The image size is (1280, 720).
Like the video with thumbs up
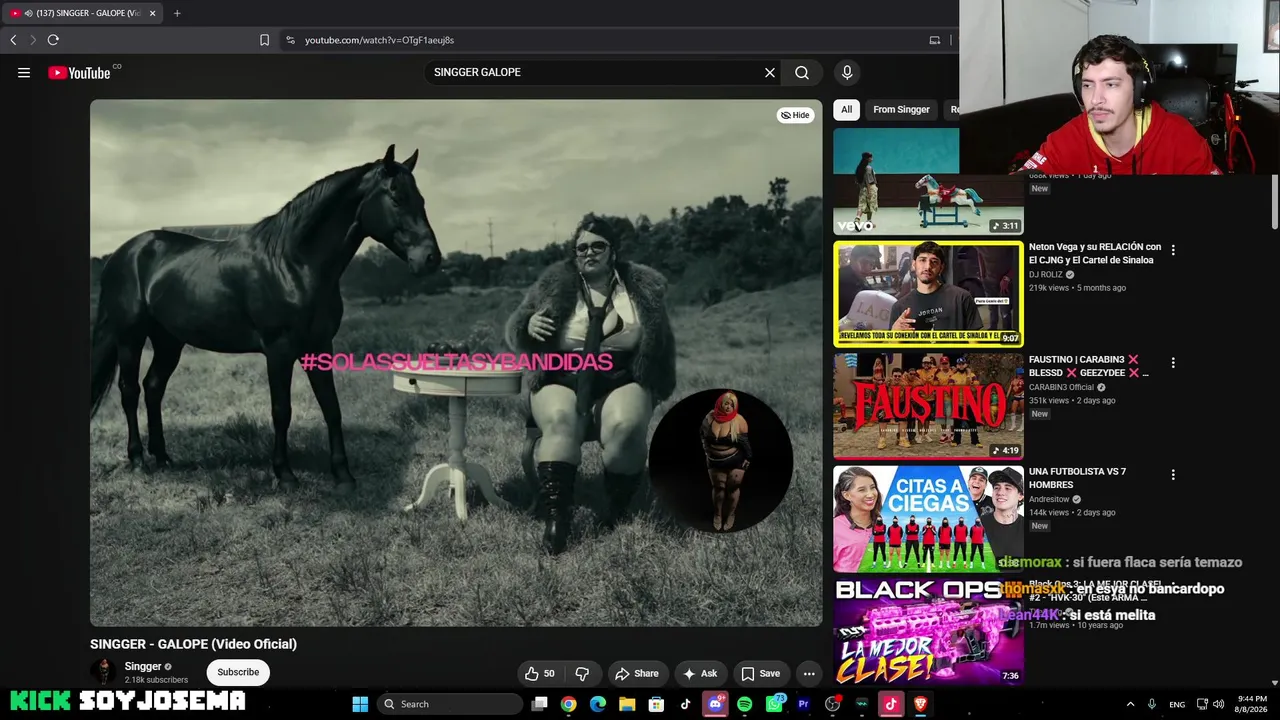[x=540, y=673]
